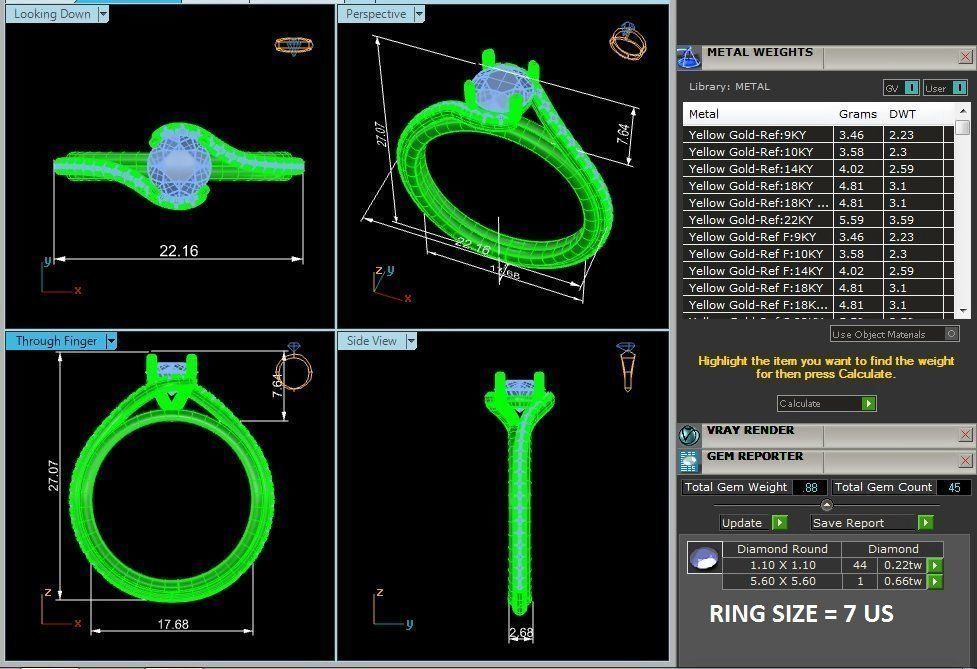Click the orange ring gizmo in Side View viewport

tap(626, 367)
